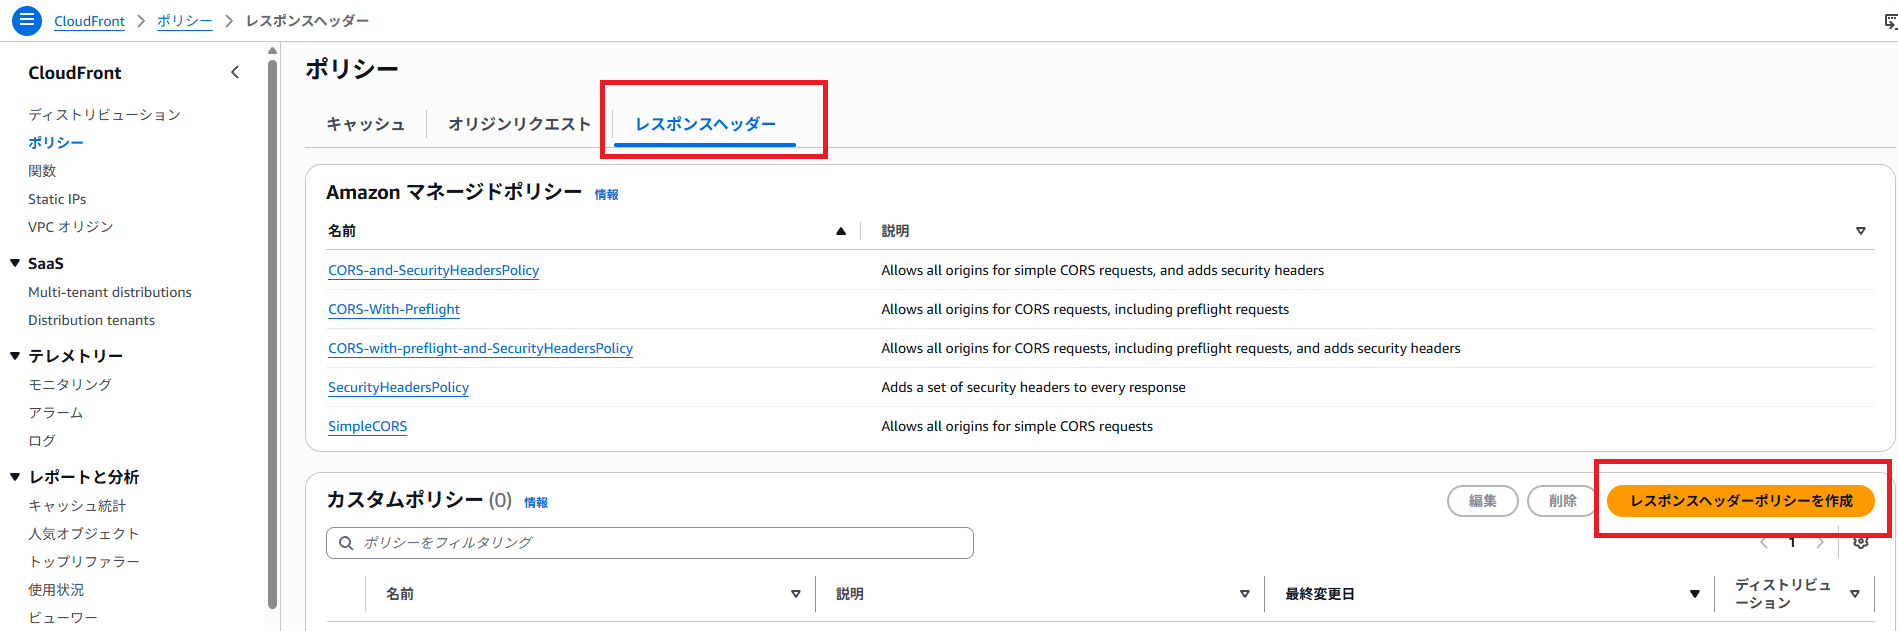Image resolution: width=1898 pixels, height=631 pixels.
Task: Open the hamburger navigation menu icon
Action: [27, 19]
